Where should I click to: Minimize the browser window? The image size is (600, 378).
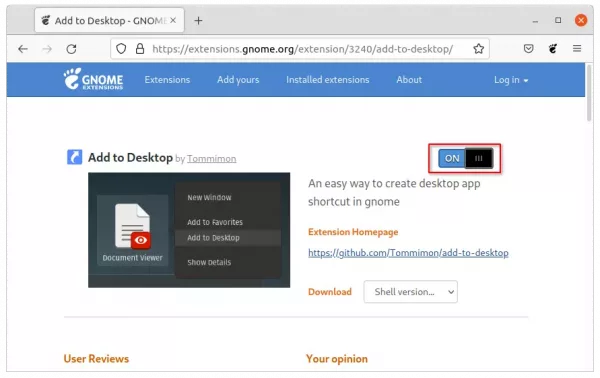[x=535, y=21]
